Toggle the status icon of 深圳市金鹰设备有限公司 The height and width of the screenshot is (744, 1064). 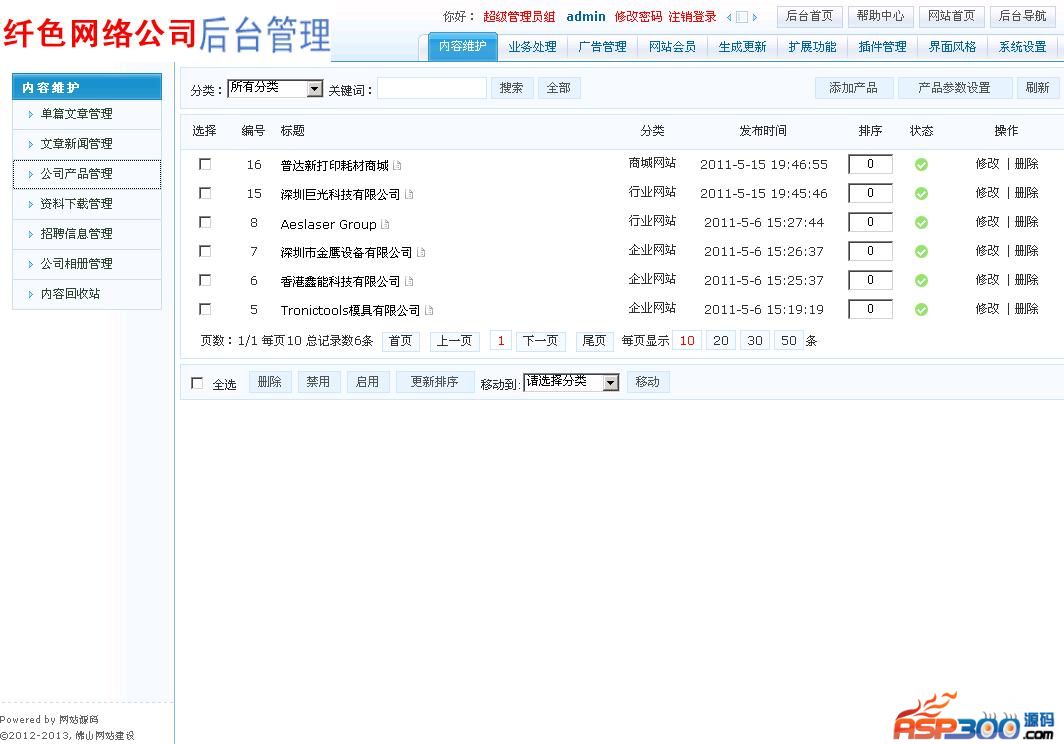point(921,252)
